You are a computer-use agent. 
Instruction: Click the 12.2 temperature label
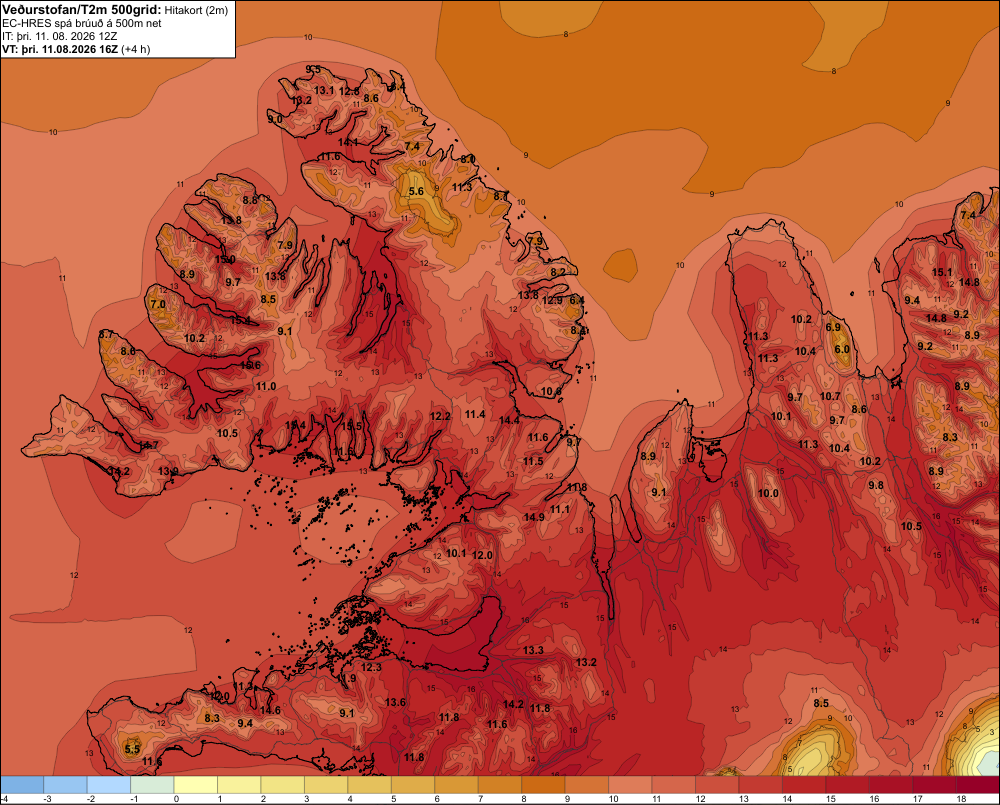coord(440,417)
